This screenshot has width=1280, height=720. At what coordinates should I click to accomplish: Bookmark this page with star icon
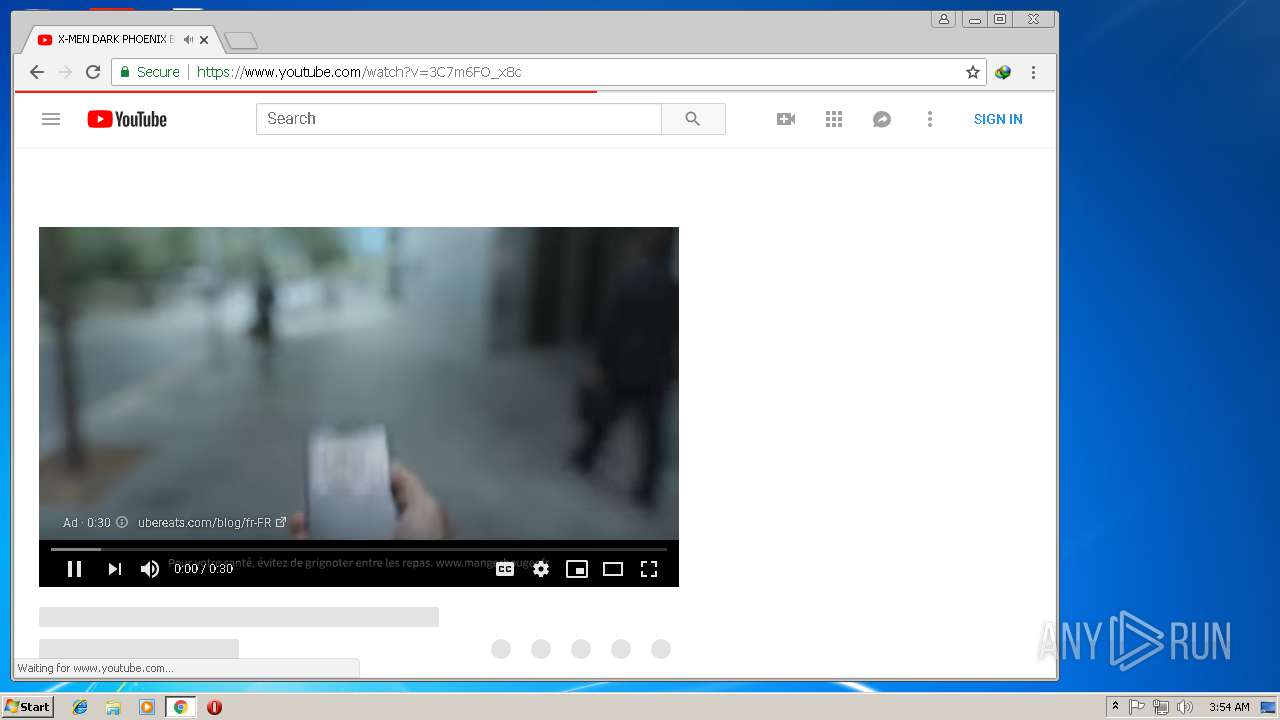pos(972,72)
